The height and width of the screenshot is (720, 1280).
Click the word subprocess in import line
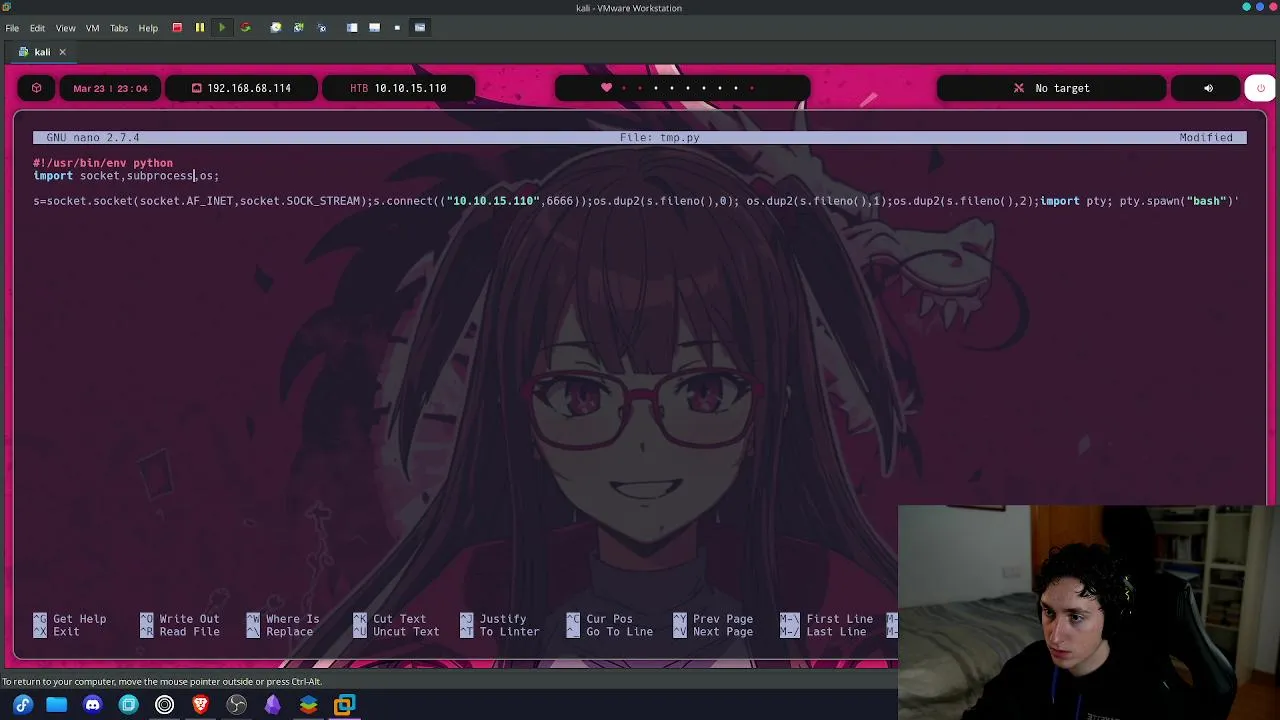[160, 176]
